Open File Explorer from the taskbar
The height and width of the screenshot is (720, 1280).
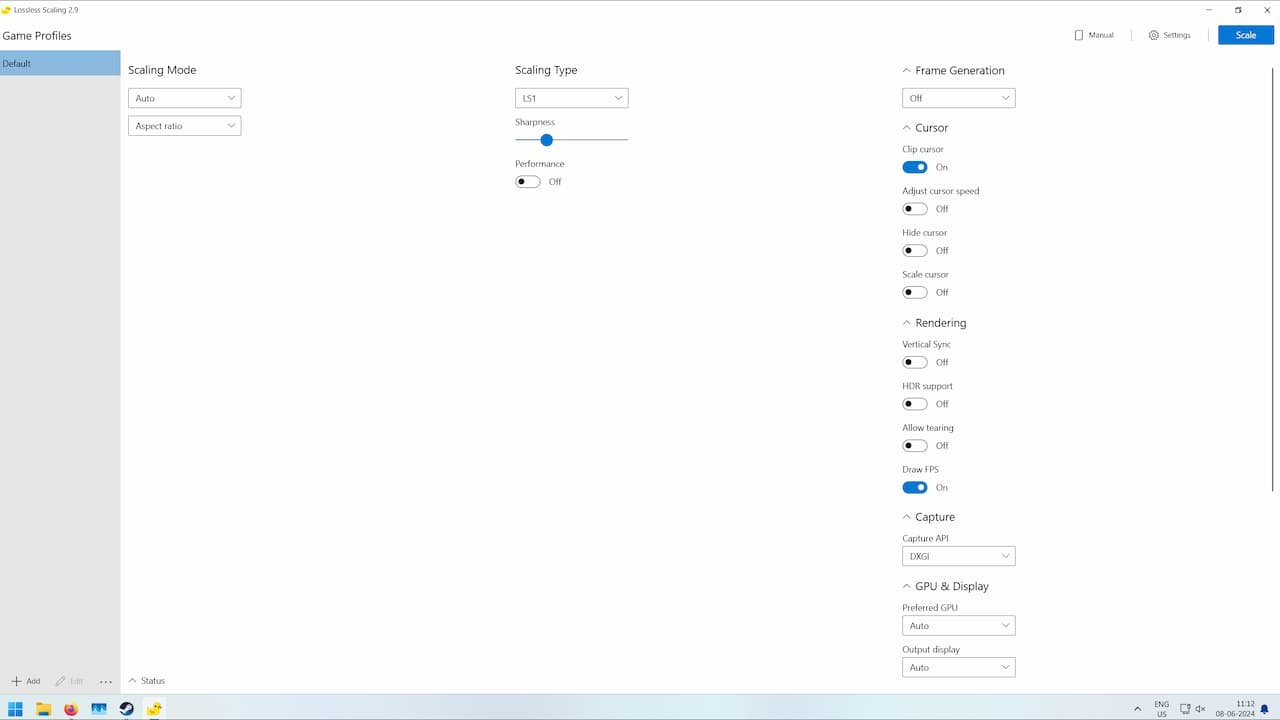coord(43,709)
